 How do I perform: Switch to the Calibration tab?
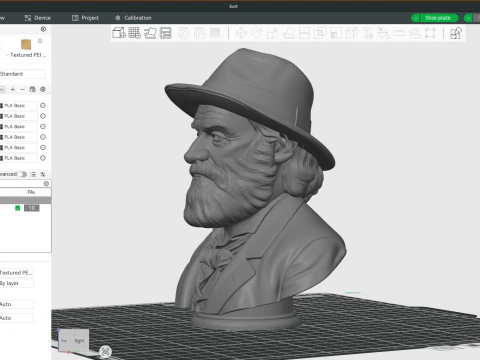click(133, 18)
